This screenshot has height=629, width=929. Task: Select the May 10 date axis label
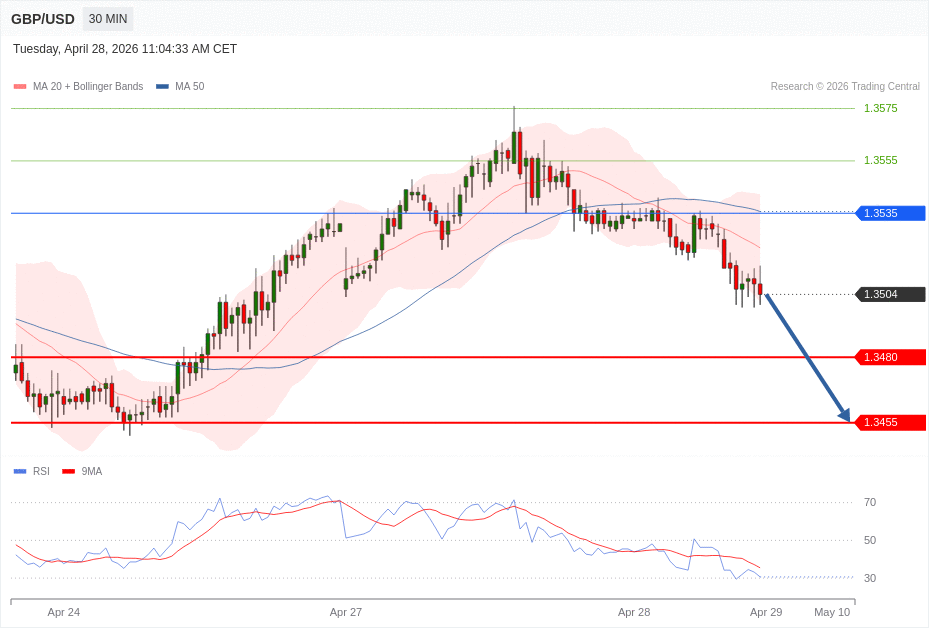[832, 612]
